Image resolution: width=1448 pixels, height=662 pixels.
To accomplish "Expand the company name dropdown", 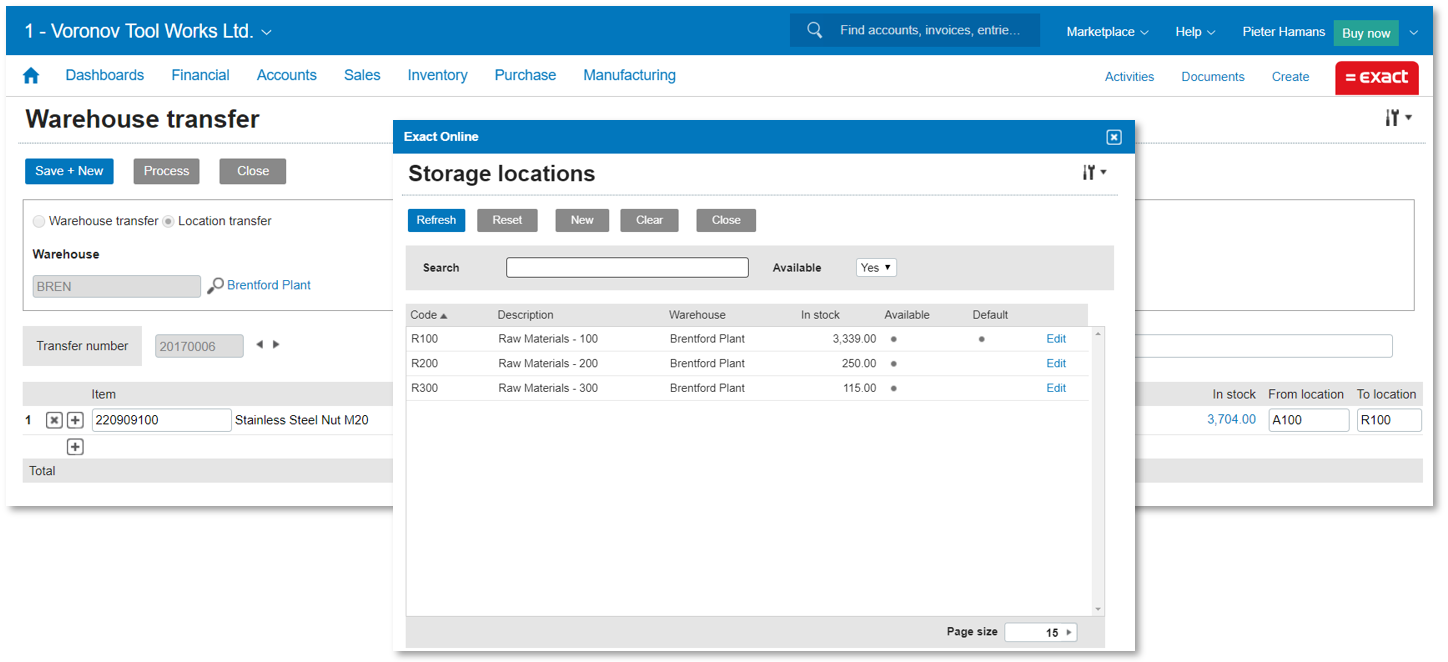I will [266, 32].
